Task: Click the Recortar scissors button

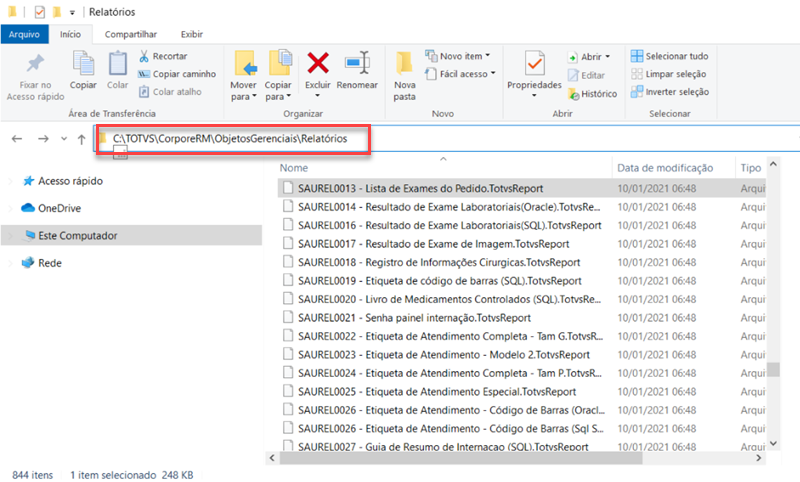Action: click(x=163, y=56)
